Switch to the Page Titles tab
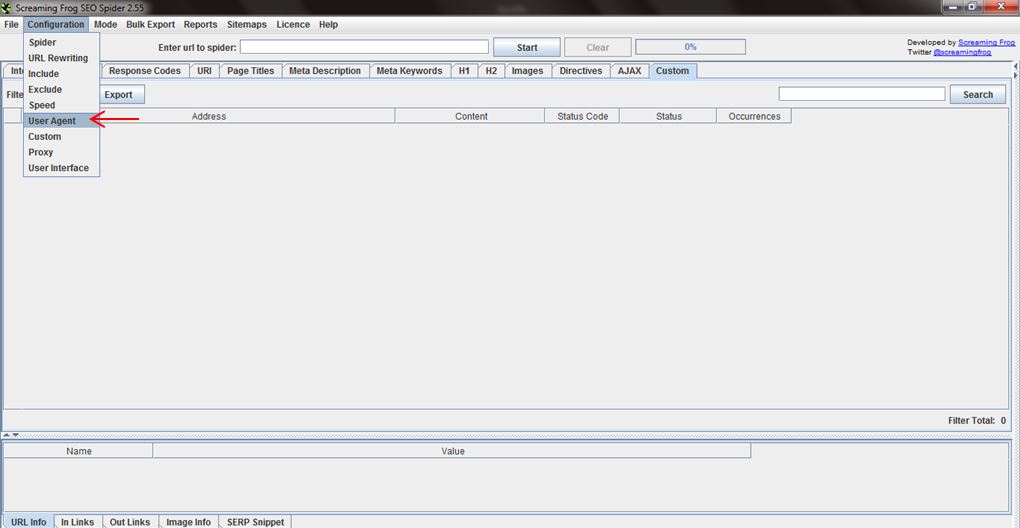This screenshot has height=528, width=1020. pos(250,70)
